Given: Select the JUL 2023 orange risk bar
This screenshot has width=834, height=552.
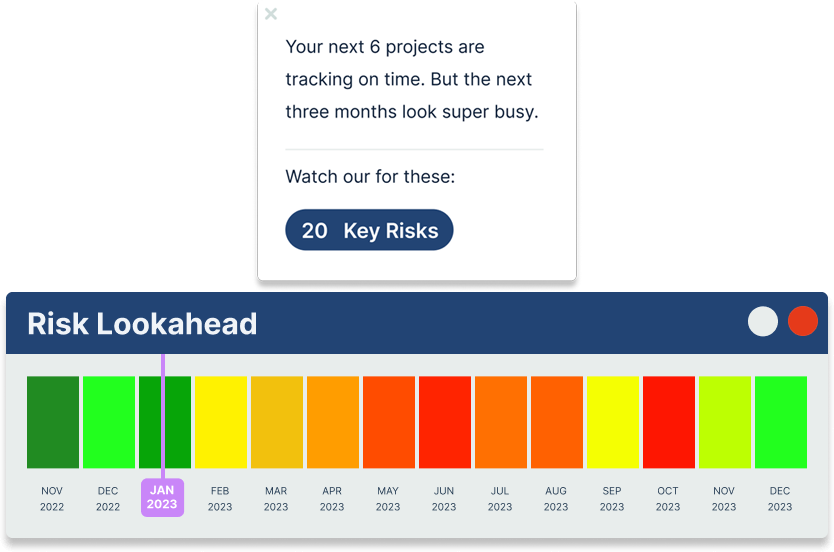Looking at the screenshot, I should click(501, 422).
